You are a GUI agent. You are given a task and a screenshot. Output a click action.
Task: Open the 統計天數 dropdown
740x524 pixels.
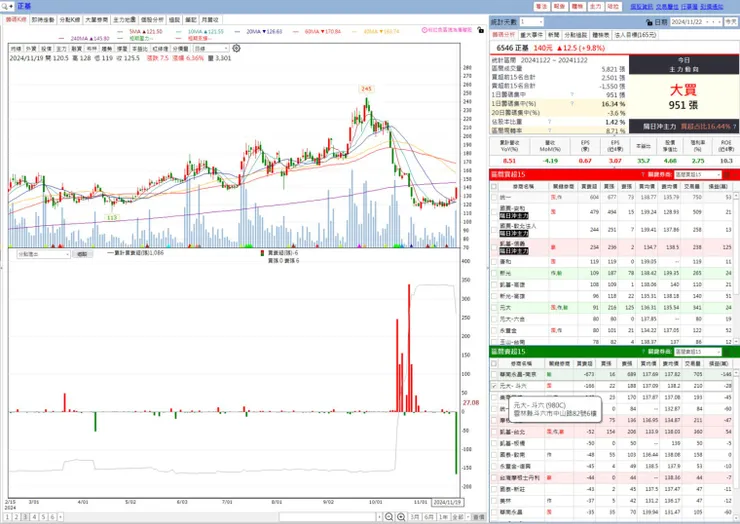pyautogui.click(x=531, y=22)
